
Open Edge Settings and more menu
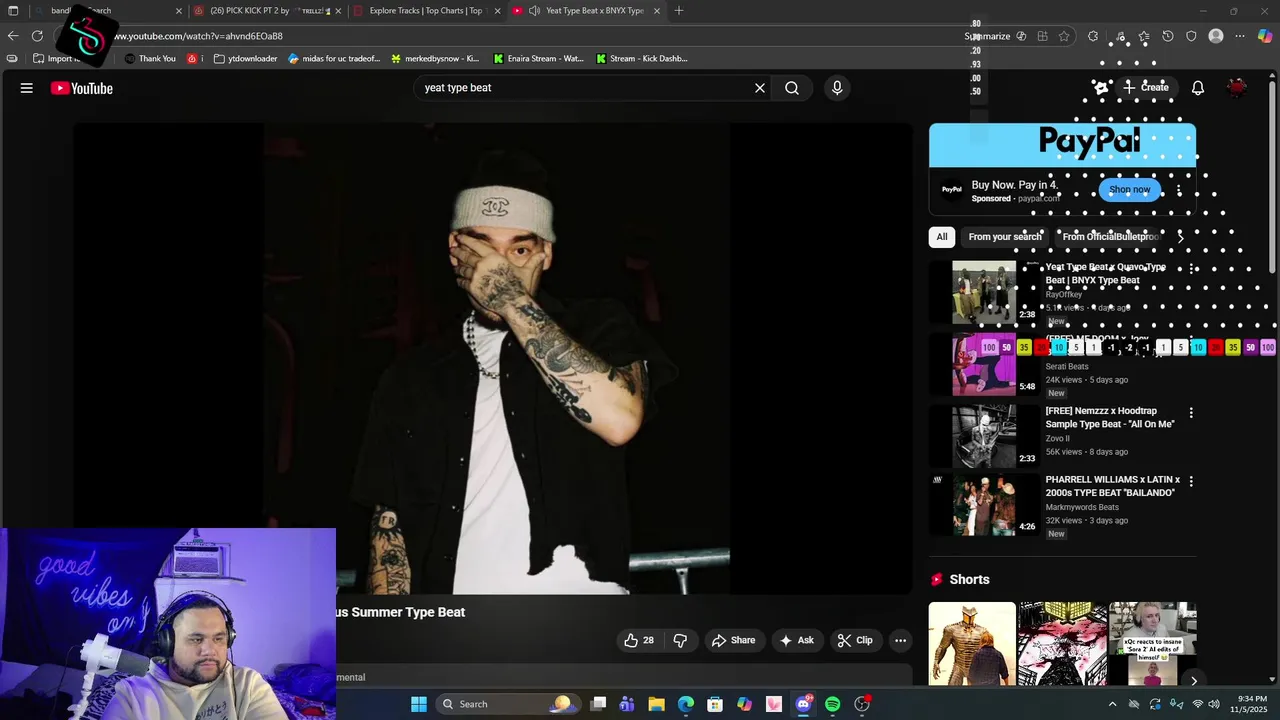[1240, 36]
